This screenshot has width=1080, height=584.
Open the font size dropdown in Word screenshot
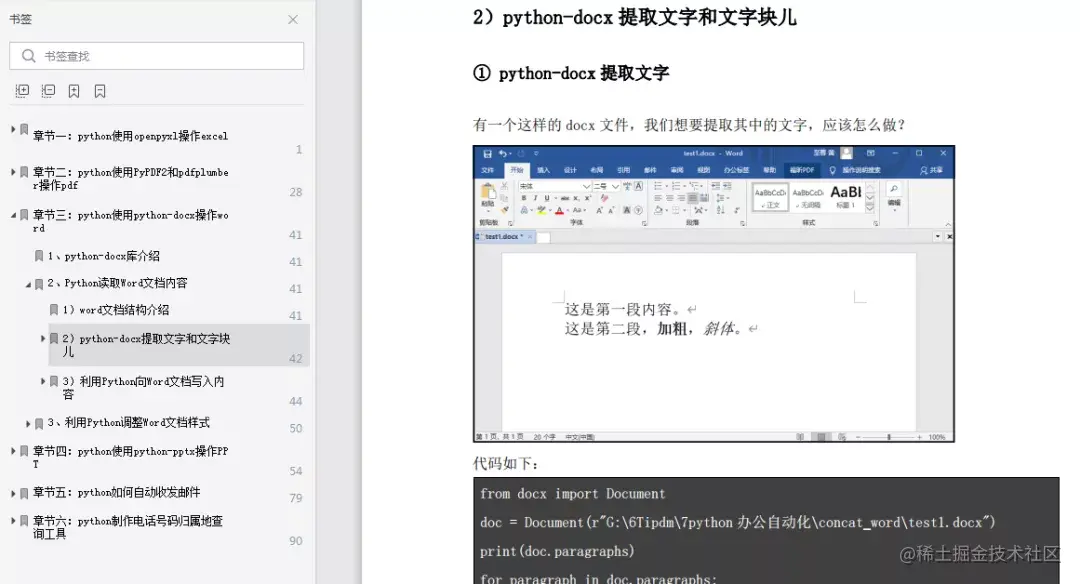click(616, 185)
